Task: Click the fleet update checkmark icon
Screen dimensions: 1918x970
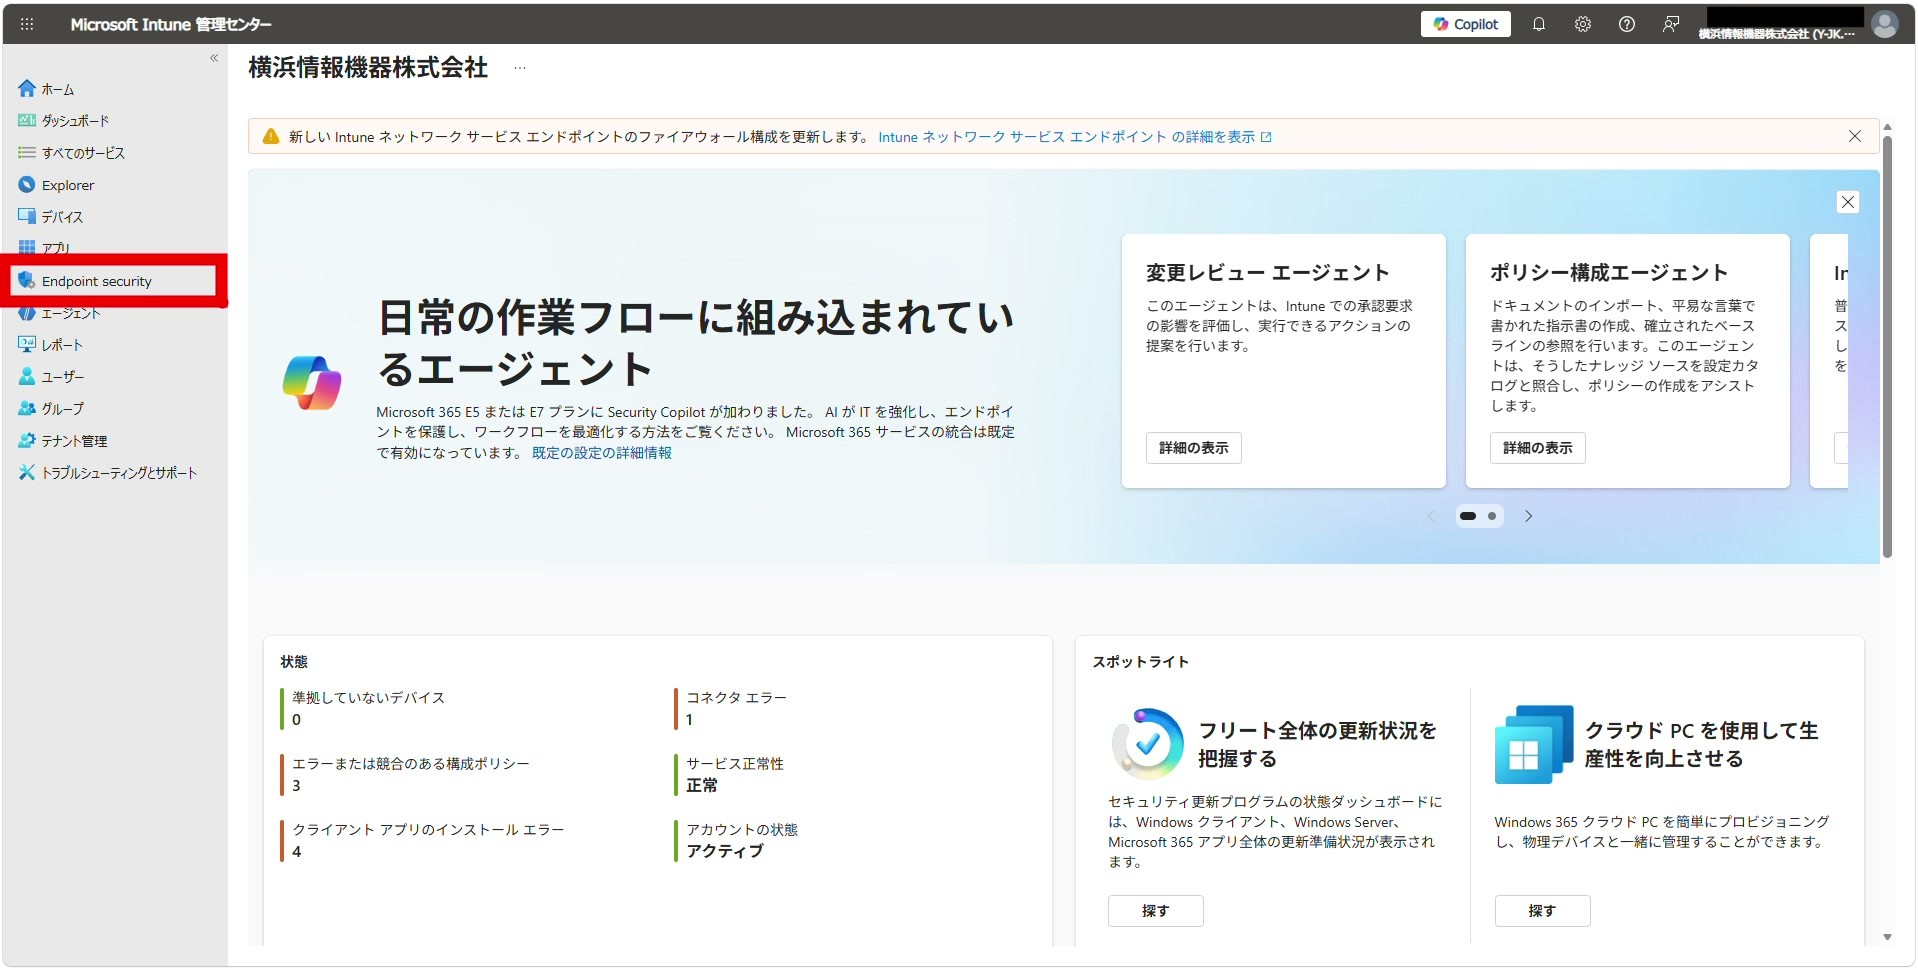Action: tap(1148, 744)
